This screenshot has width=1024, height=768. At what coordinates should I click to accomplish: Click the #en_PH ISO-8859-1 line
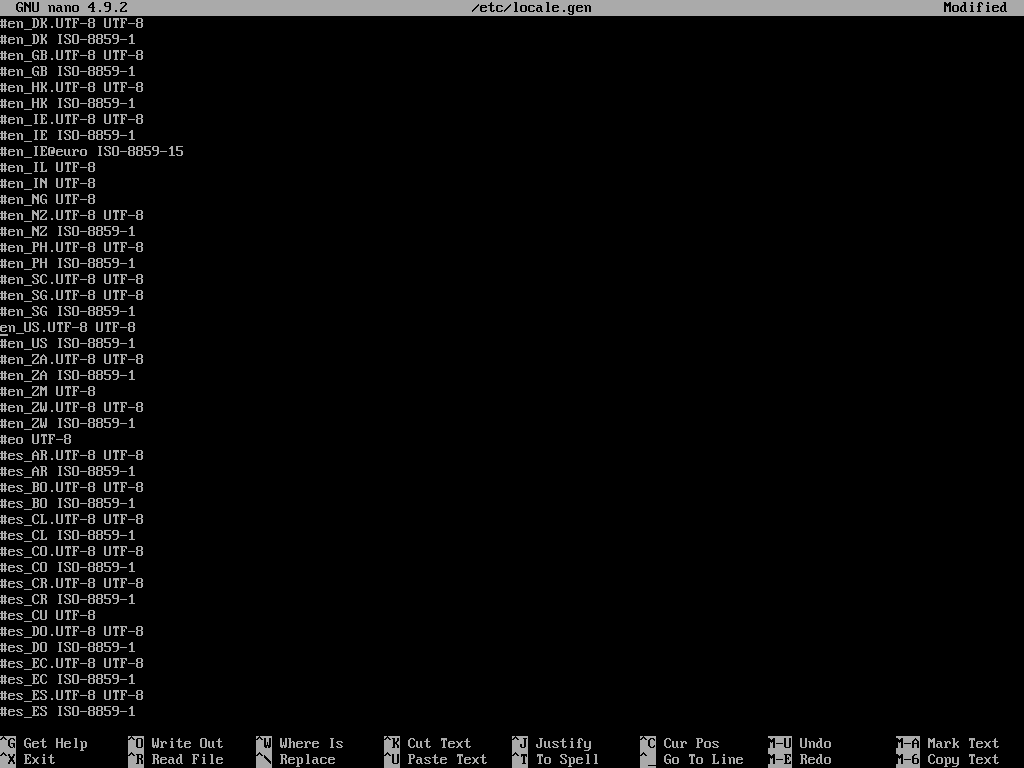[68, 263]
